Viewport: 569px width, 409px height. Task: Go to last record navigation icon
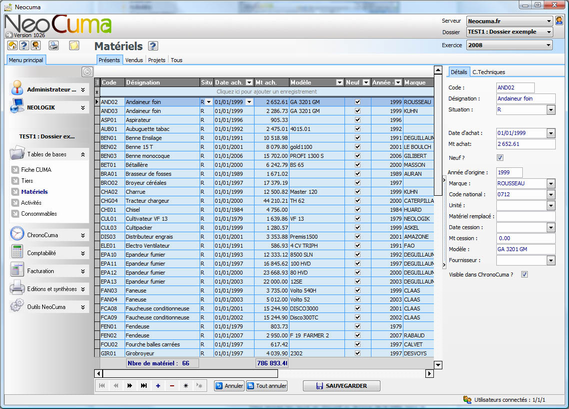tap(144, 385)
